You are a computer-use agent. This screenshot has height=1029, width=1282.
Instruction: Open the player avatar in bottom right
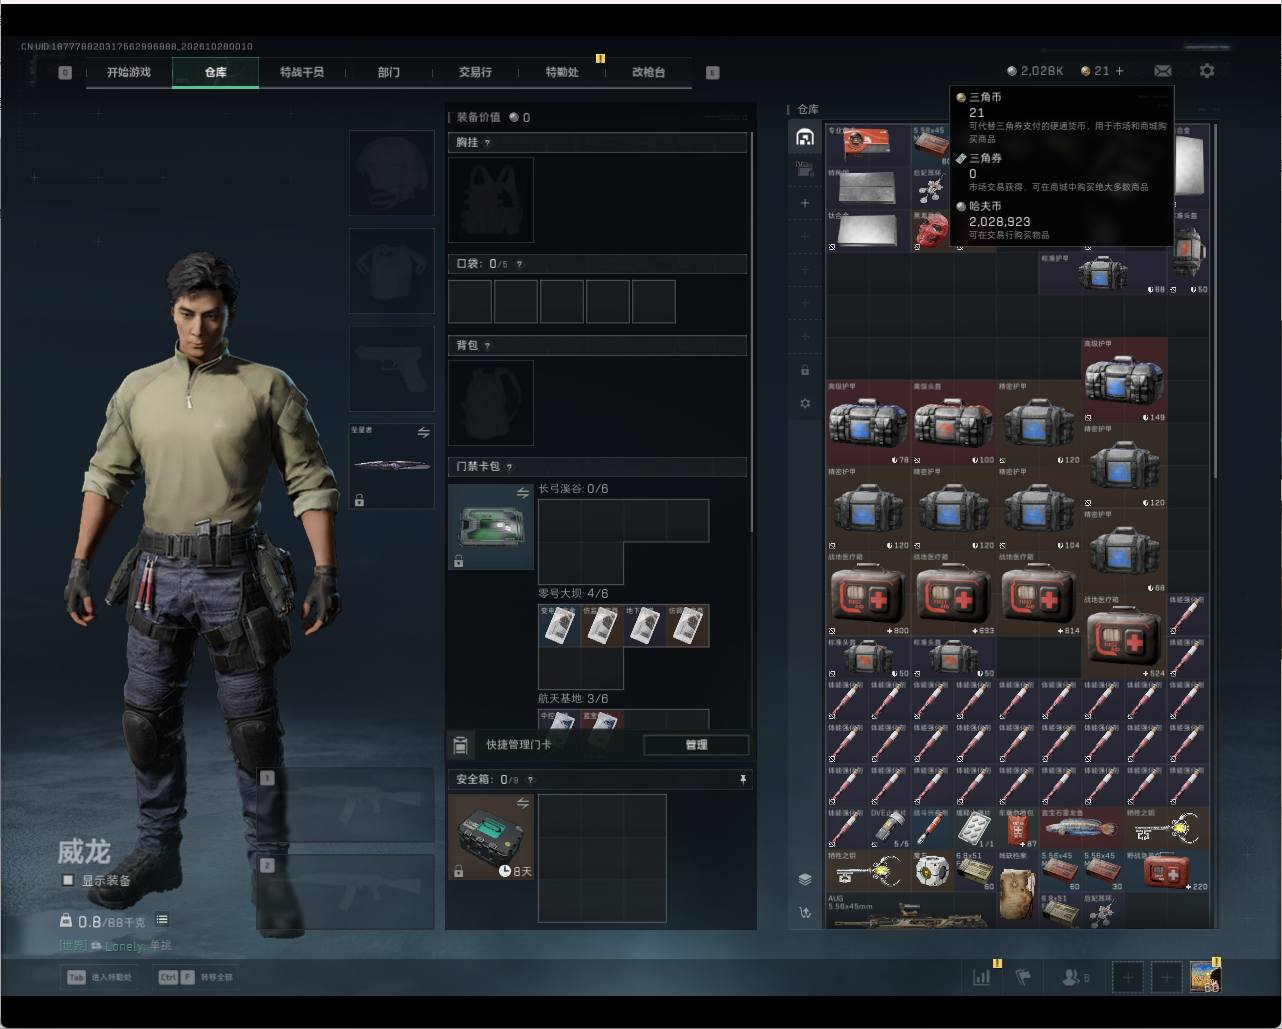click(x=1205, y=977)
